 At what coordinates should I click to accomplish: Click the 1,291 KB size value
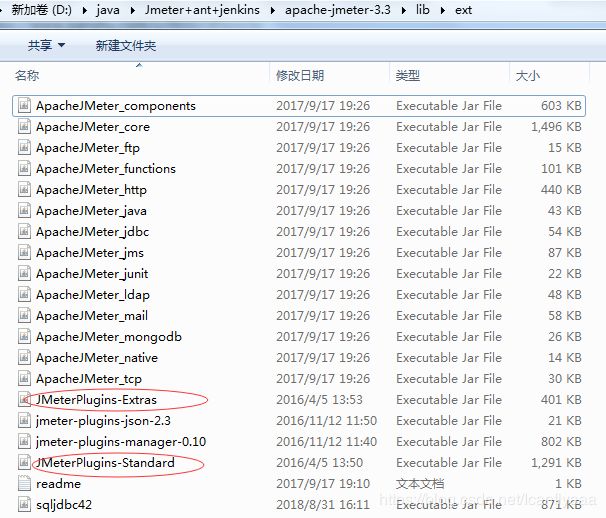(x=556, y=462)
